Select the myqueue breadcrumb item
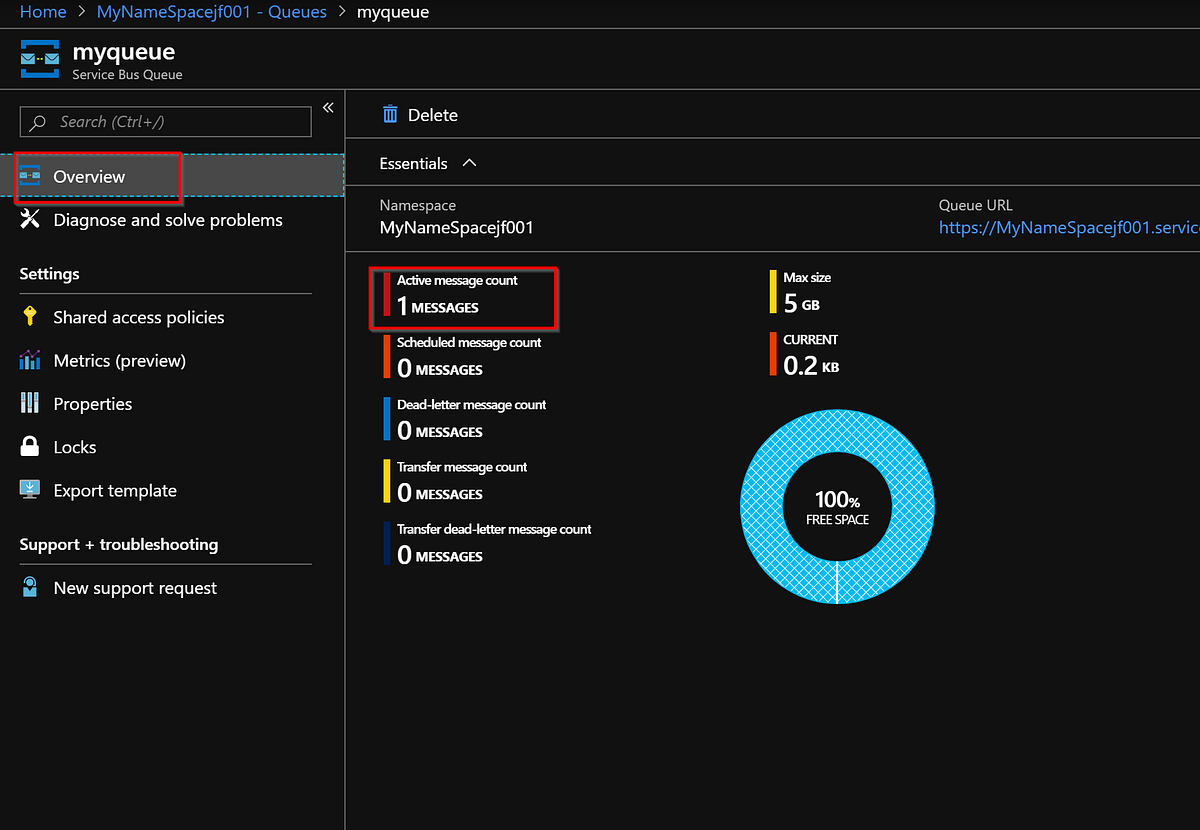This screenshot has height=830, width=1200. click(392, 11)
